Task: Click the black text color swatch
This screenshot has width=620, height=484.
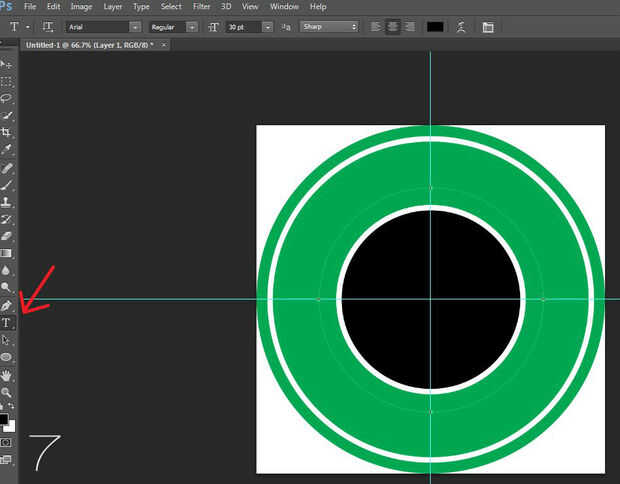Action: 435,26
